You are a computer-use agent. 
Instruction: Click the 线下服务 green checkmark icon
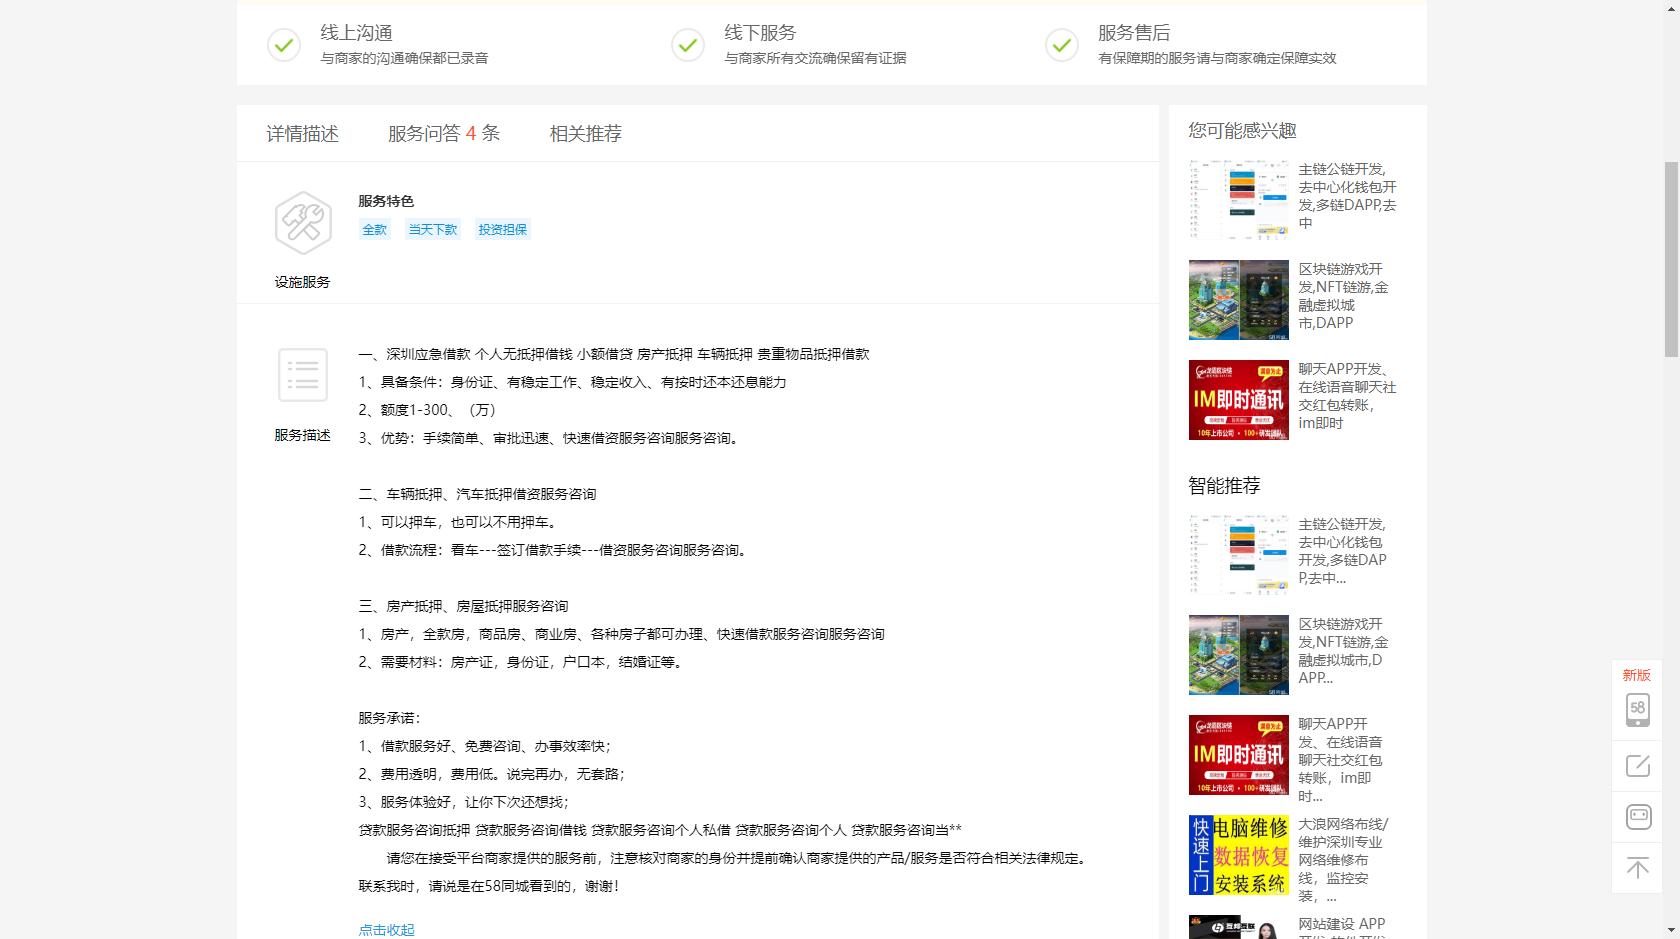coord(687,45)
